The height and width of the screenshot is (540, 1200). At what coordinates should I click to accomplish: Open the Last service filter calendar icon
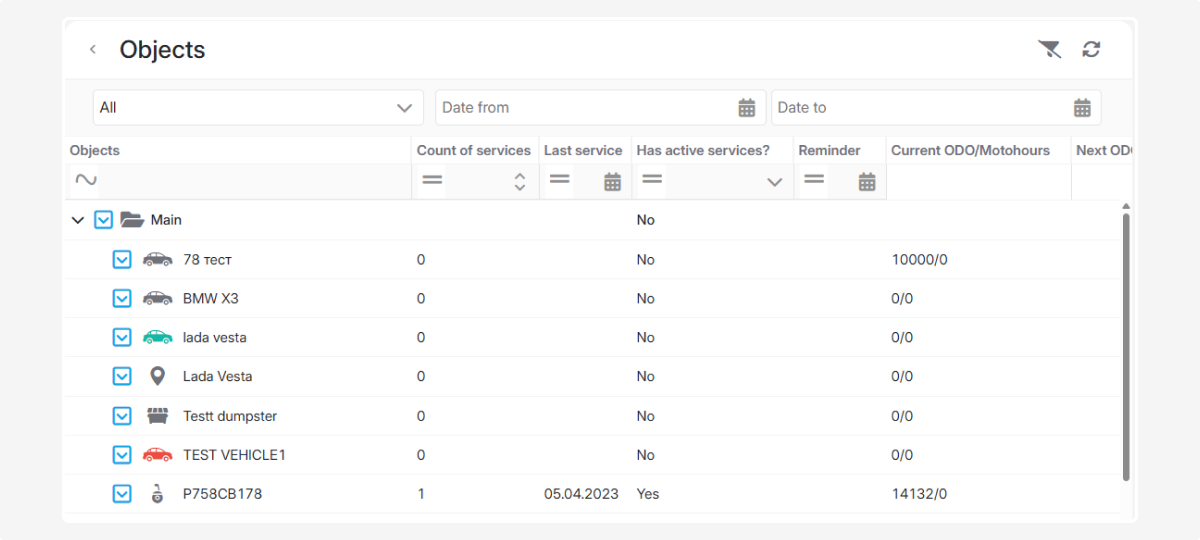pos(613,181)
